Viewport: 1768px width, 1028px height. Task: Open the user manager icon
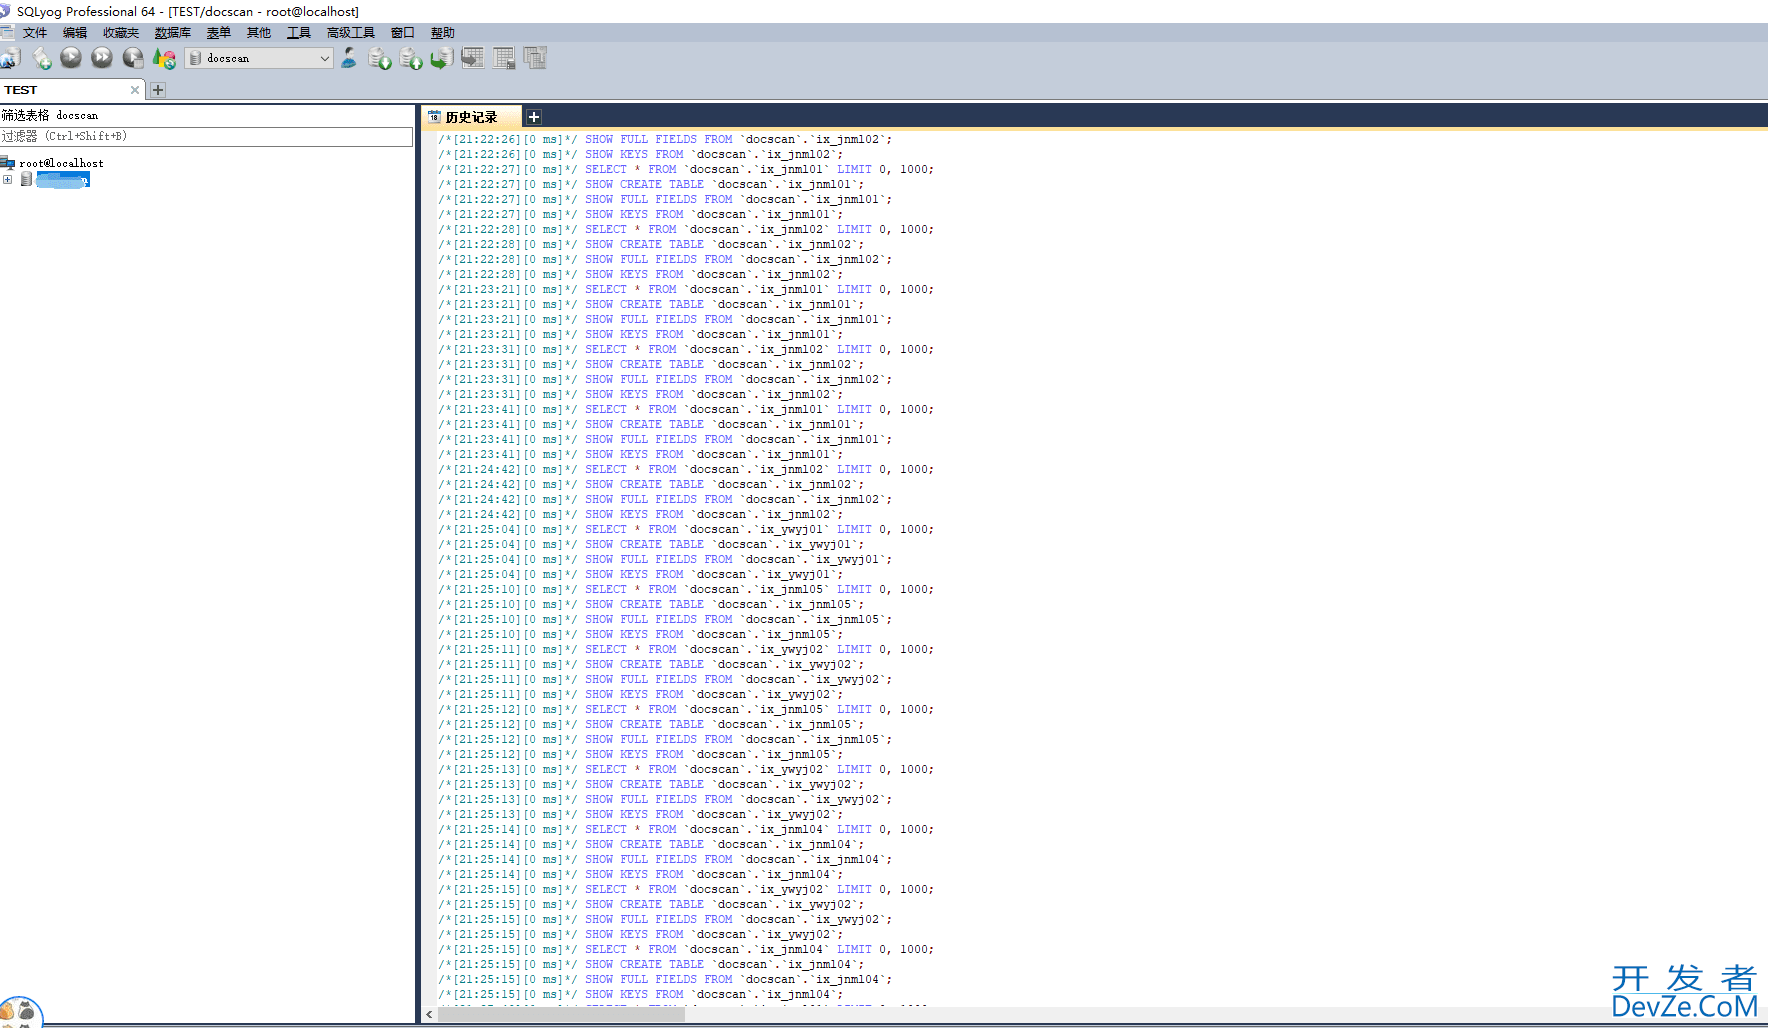[349, 58]
